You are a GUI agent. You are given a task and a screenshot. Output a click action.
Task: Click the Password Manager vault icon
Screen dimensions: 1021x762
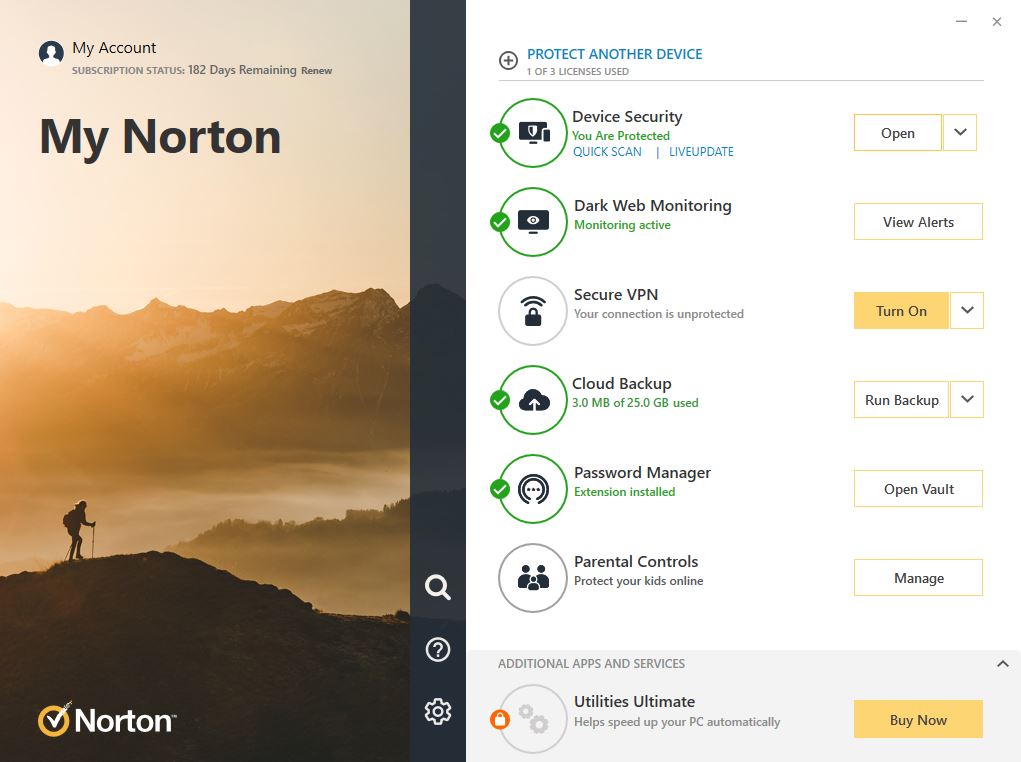533,489
